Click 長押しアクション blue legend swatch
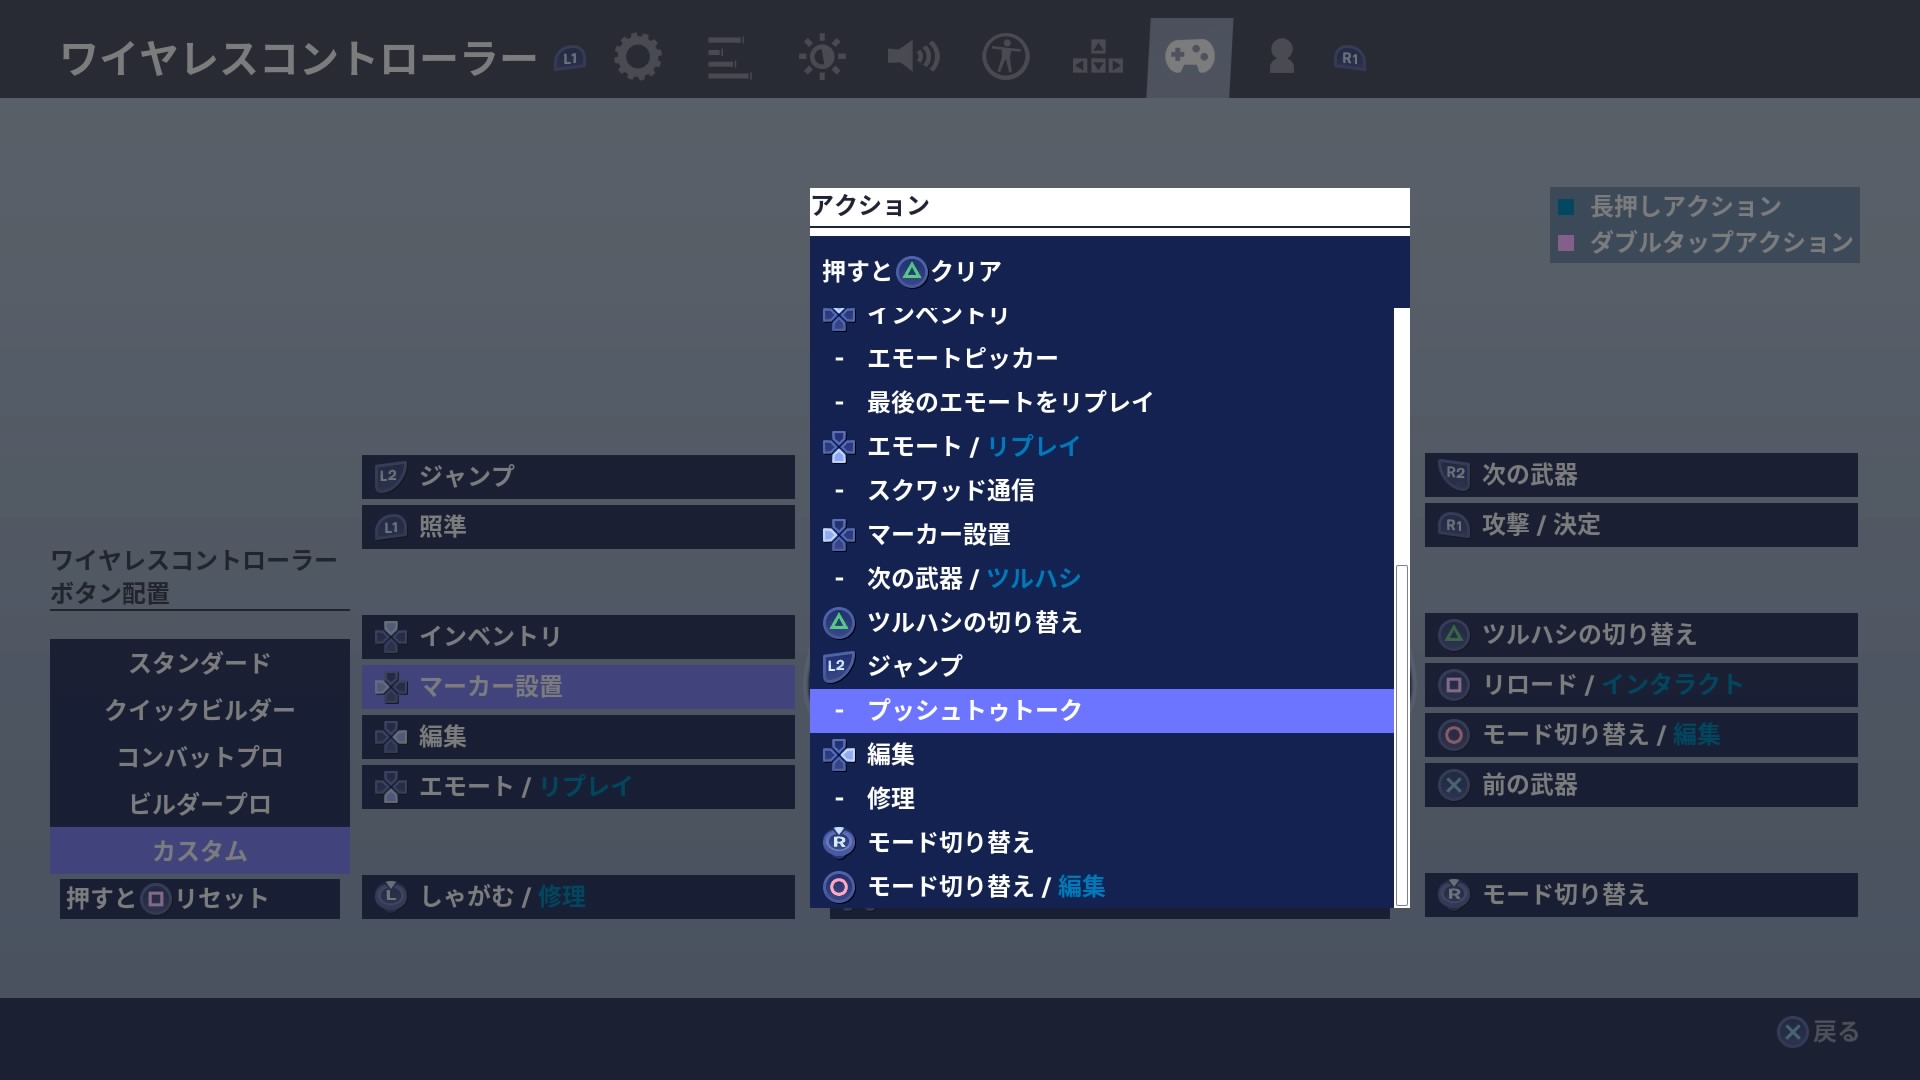 click(1566, 207)
